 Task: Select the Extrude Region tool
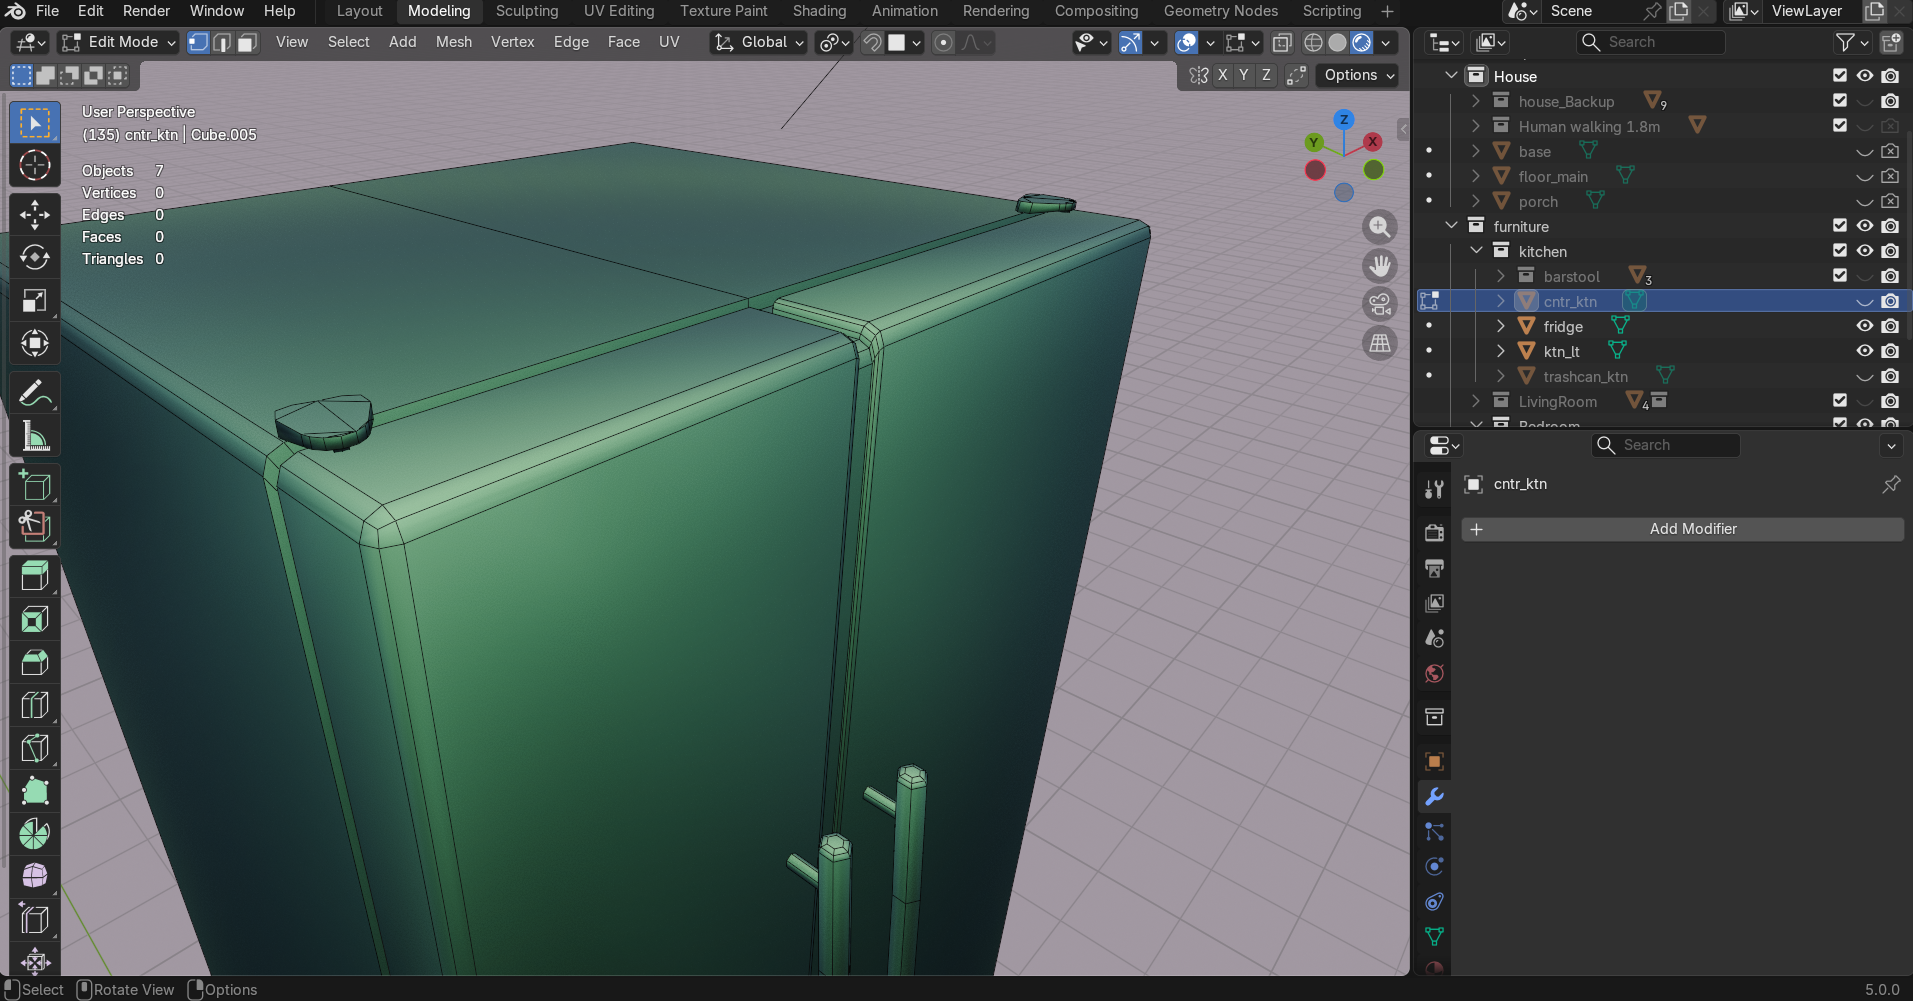(x=35, y=576)
